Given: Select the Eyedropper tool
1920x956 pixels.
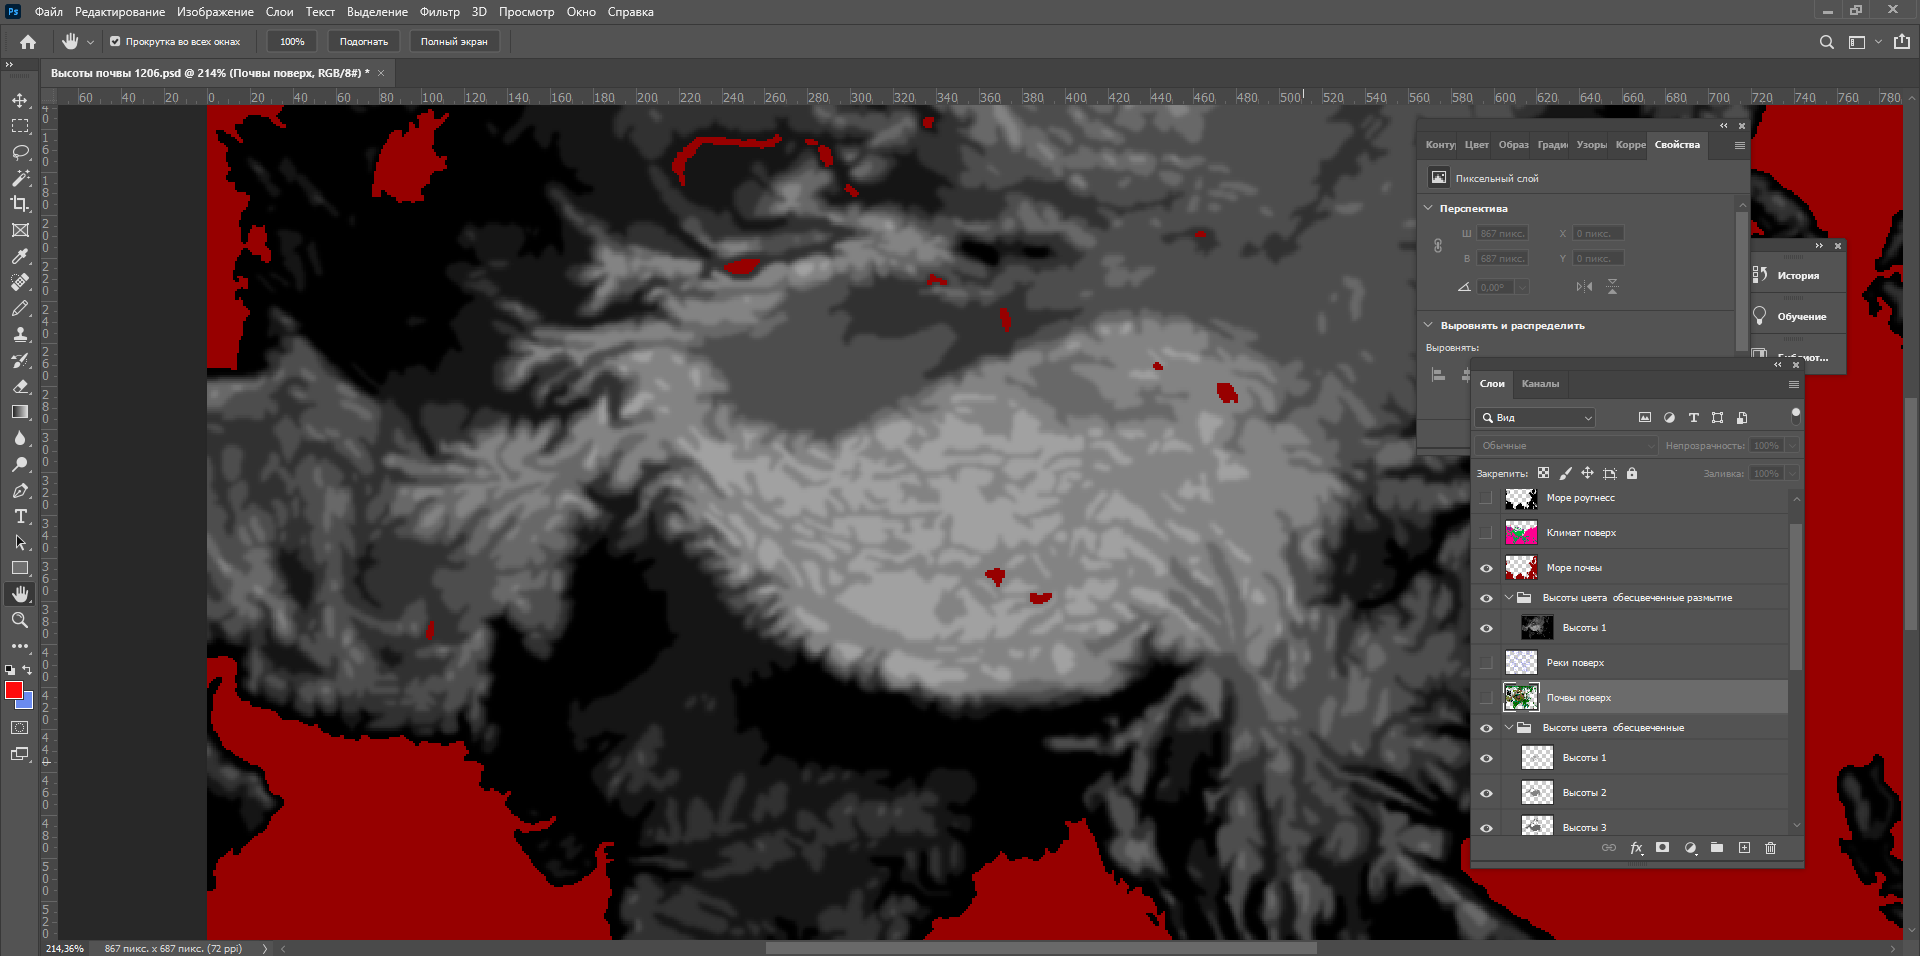Looking at the screenshot, I should coord(20,256).
